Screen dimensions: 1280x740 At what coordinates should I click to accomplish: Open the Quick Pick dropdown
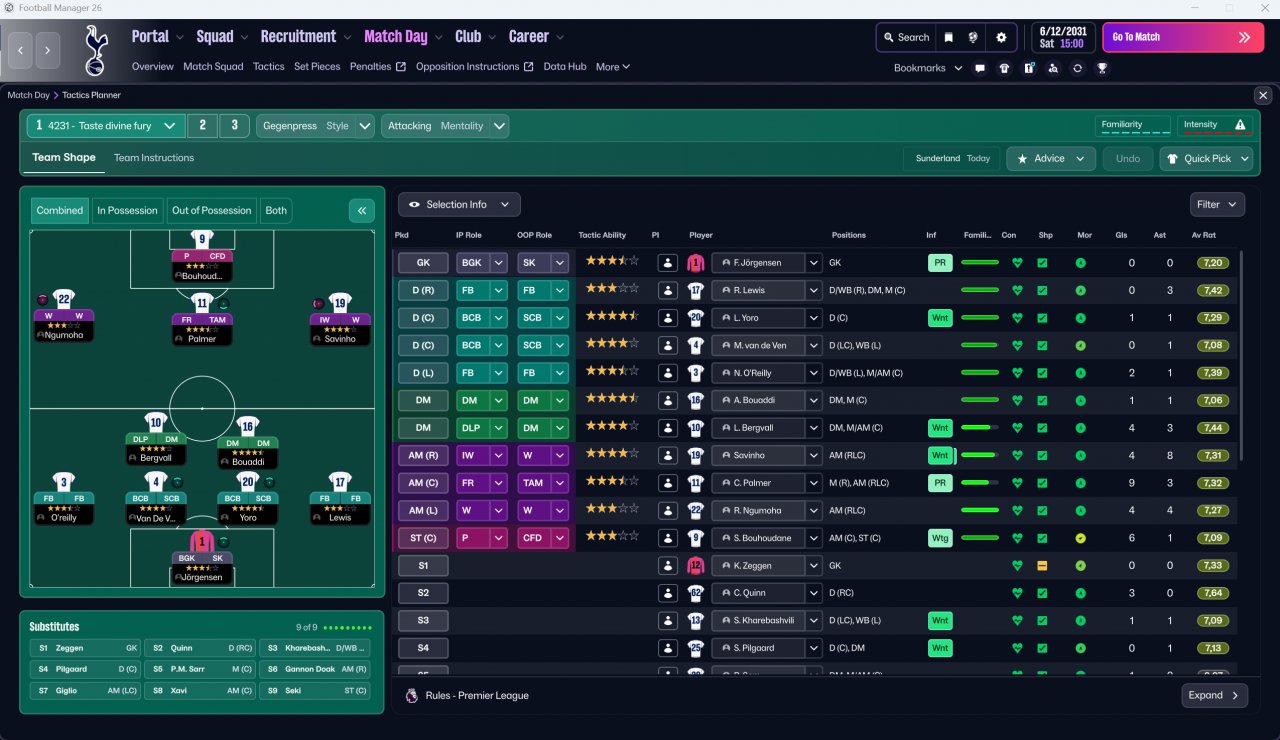1207,158
